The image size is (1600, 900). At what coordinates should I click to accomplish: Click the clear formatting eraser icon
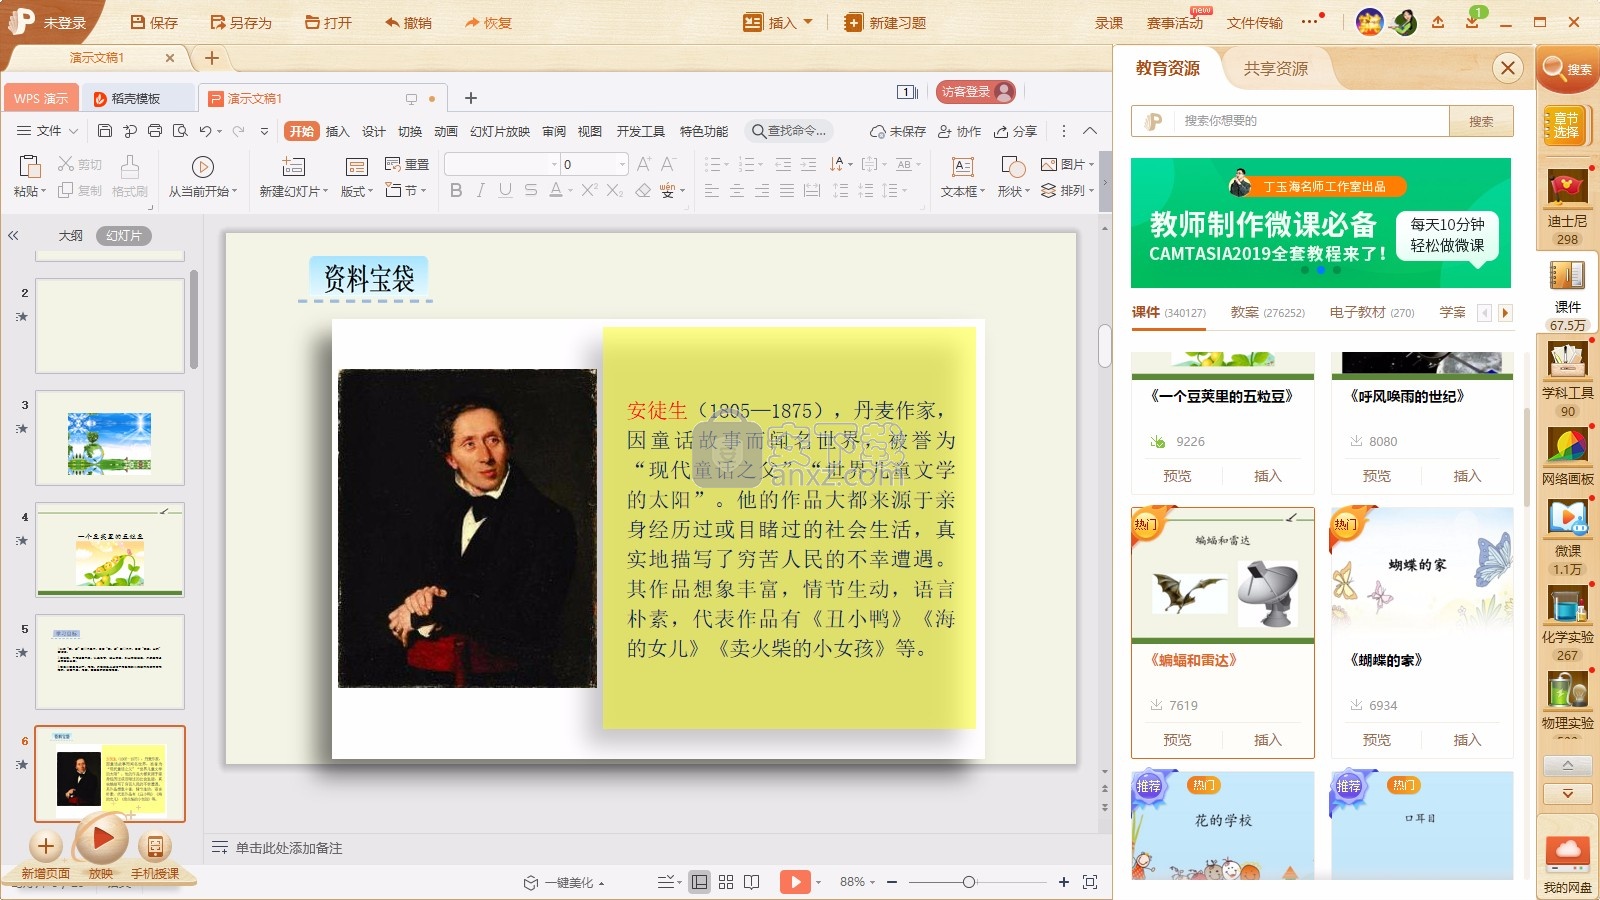coord(643,190)
